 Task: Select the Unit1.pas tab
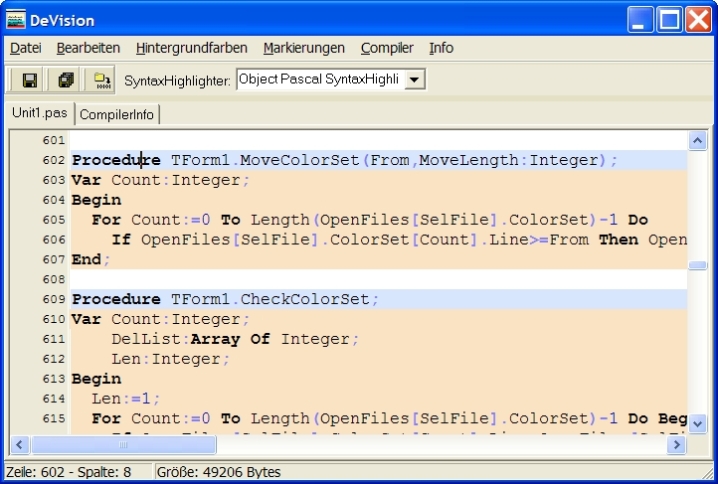tap(39, 113)
